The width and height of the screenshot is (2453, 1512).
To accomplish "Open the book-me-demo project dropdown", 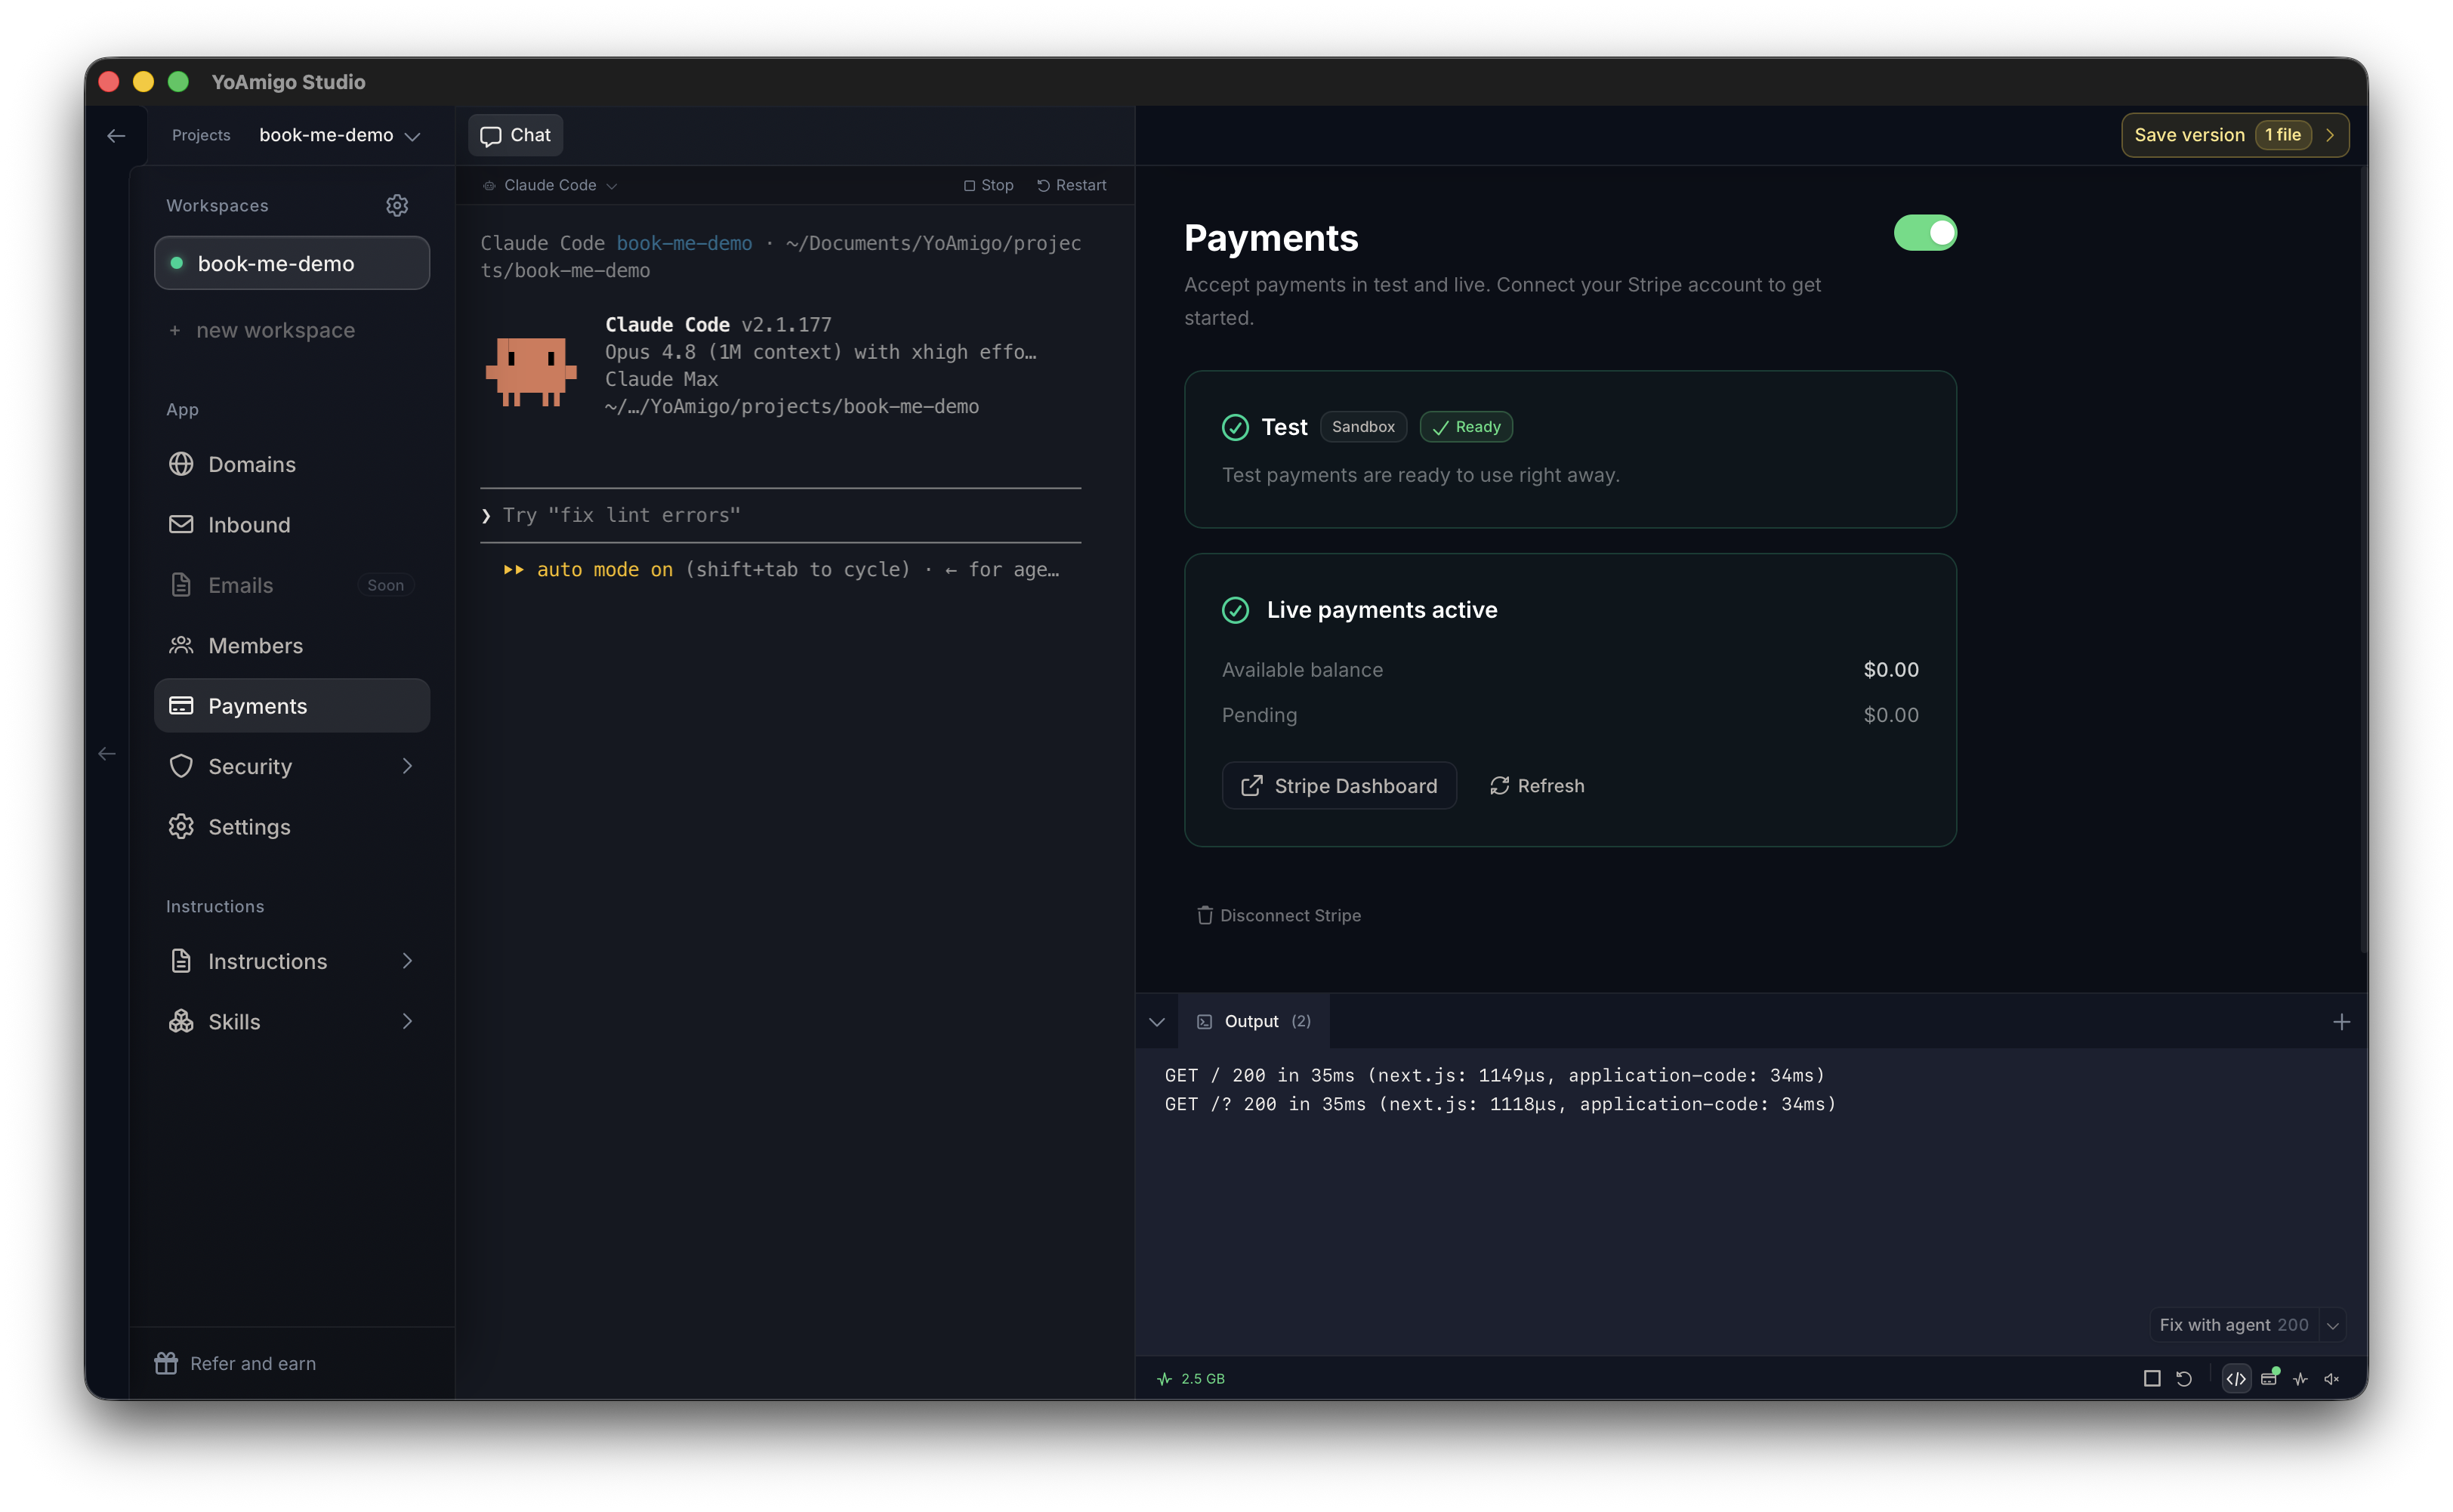I will click(x=340, y=136).
